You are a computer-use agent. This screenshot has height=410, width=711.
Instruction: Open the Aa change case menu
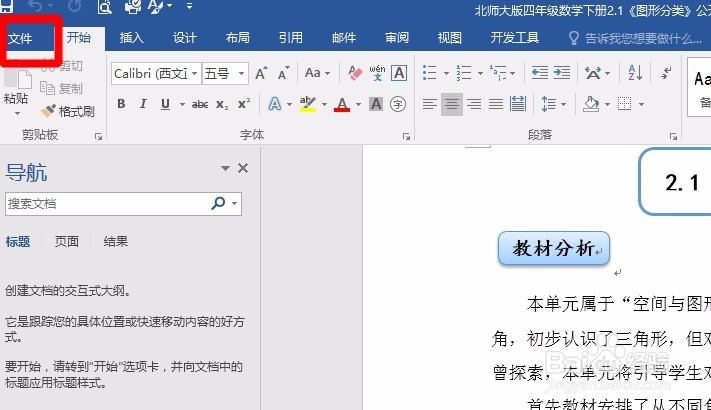tap(317, 73)
